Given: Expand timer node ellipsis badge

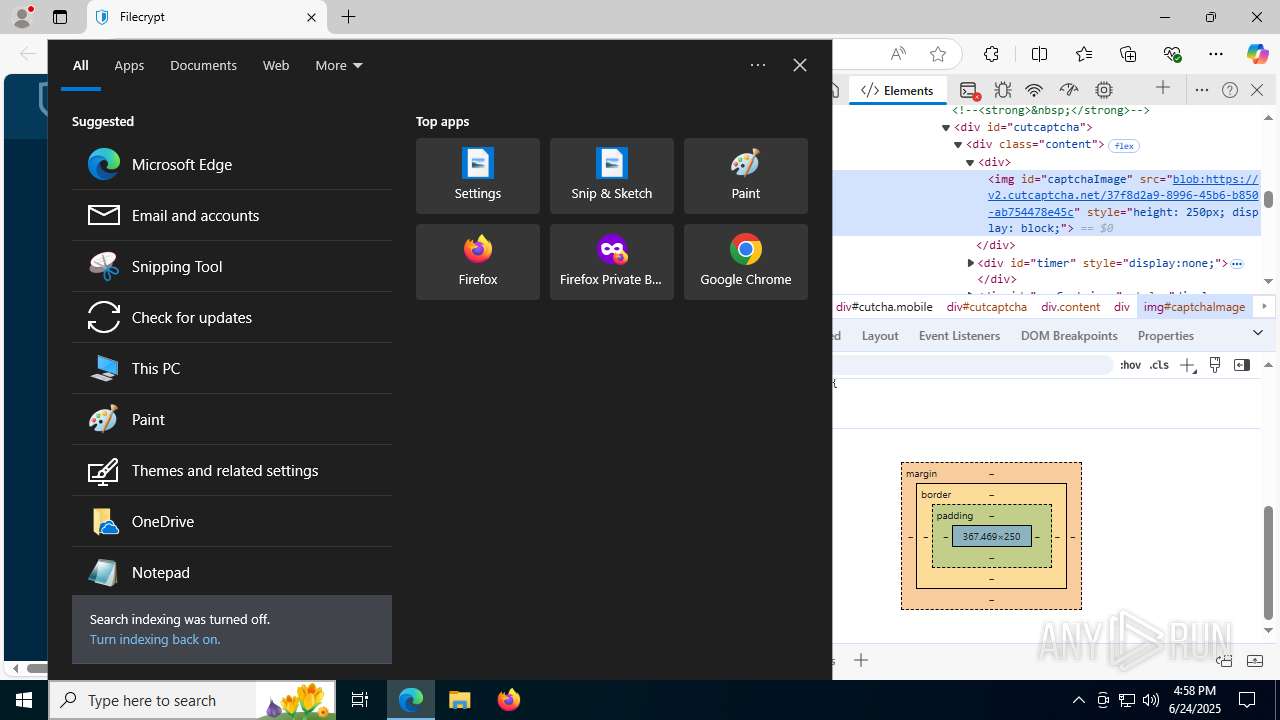Looking at the screenshot, I should [1237, 264].
